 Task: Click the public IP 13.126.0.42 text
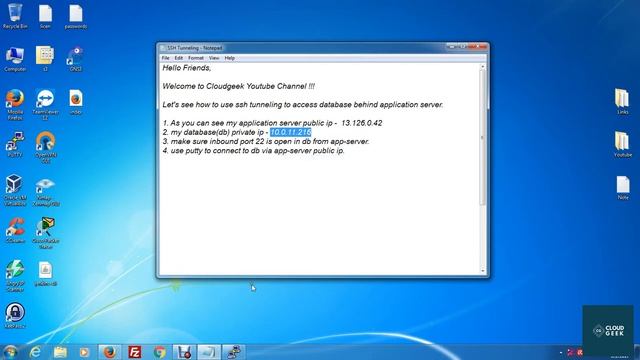coord(362,123)
